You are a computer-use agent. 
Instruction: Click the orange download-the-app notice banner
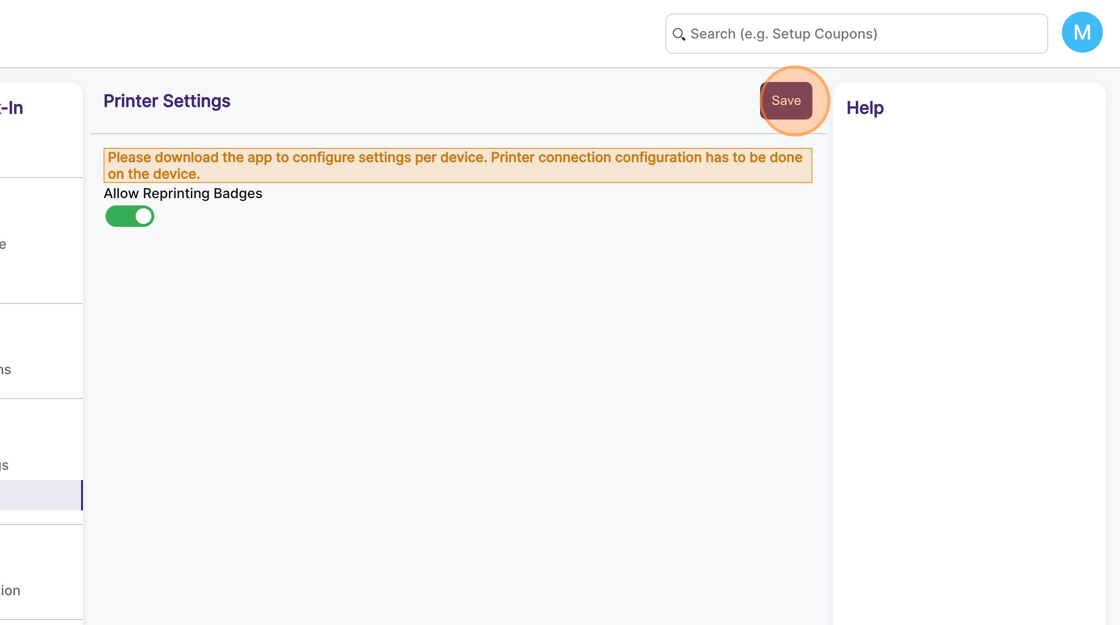click(457, 158)
